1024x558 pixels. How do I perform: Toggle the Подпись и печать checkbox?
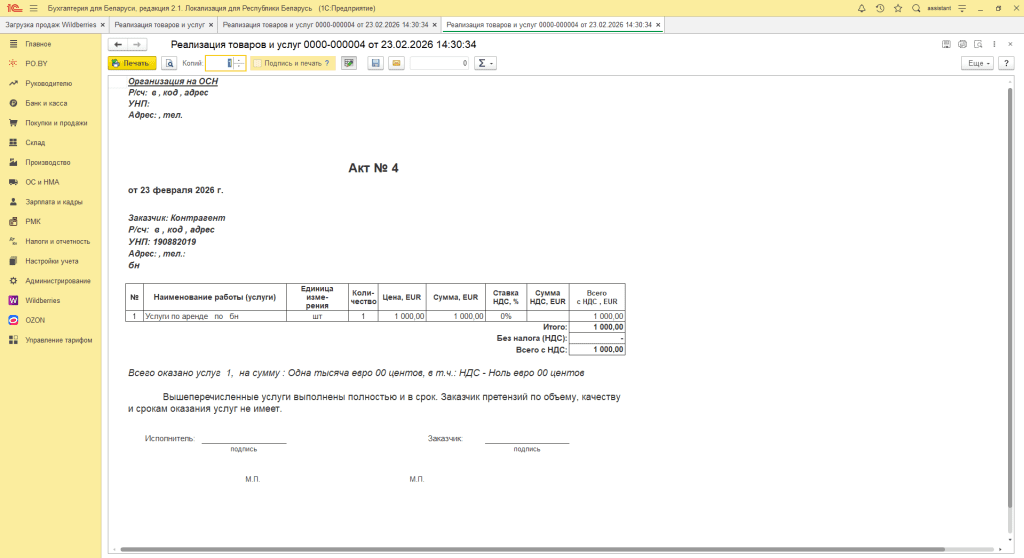point(257,63)
